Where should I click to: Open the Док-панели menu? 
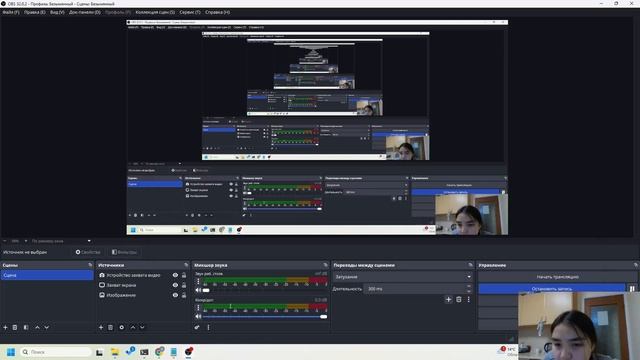click(85, 12)
